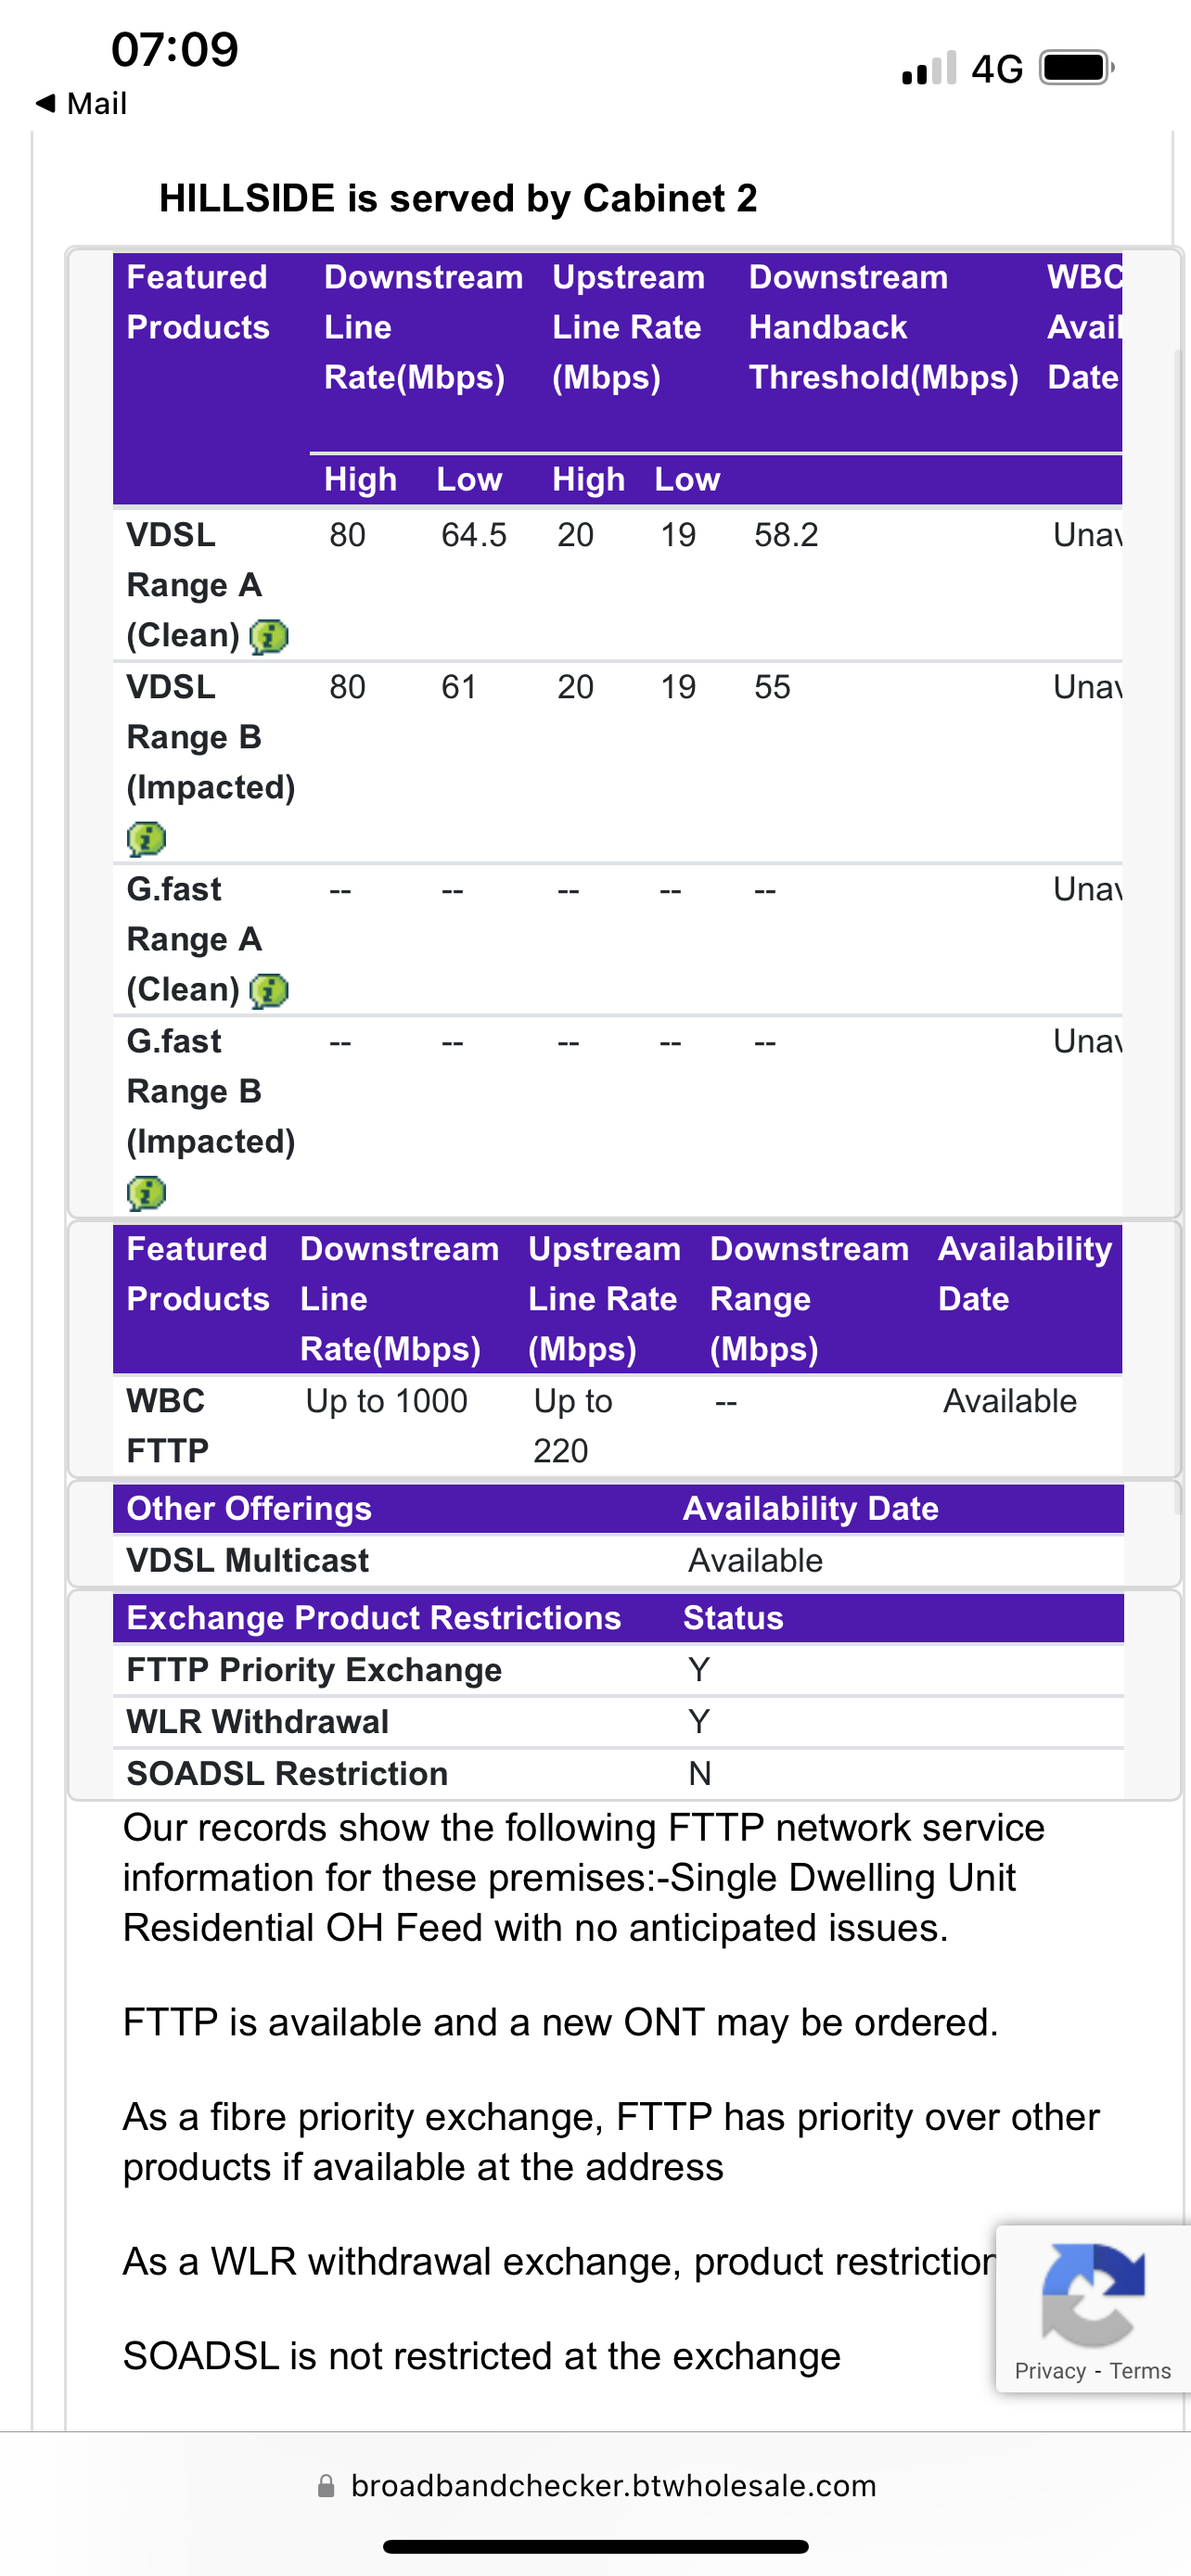Tap the cellular signal bars icon
This screenshot has width=1191, height=2576.
click(x=929, y=68)
